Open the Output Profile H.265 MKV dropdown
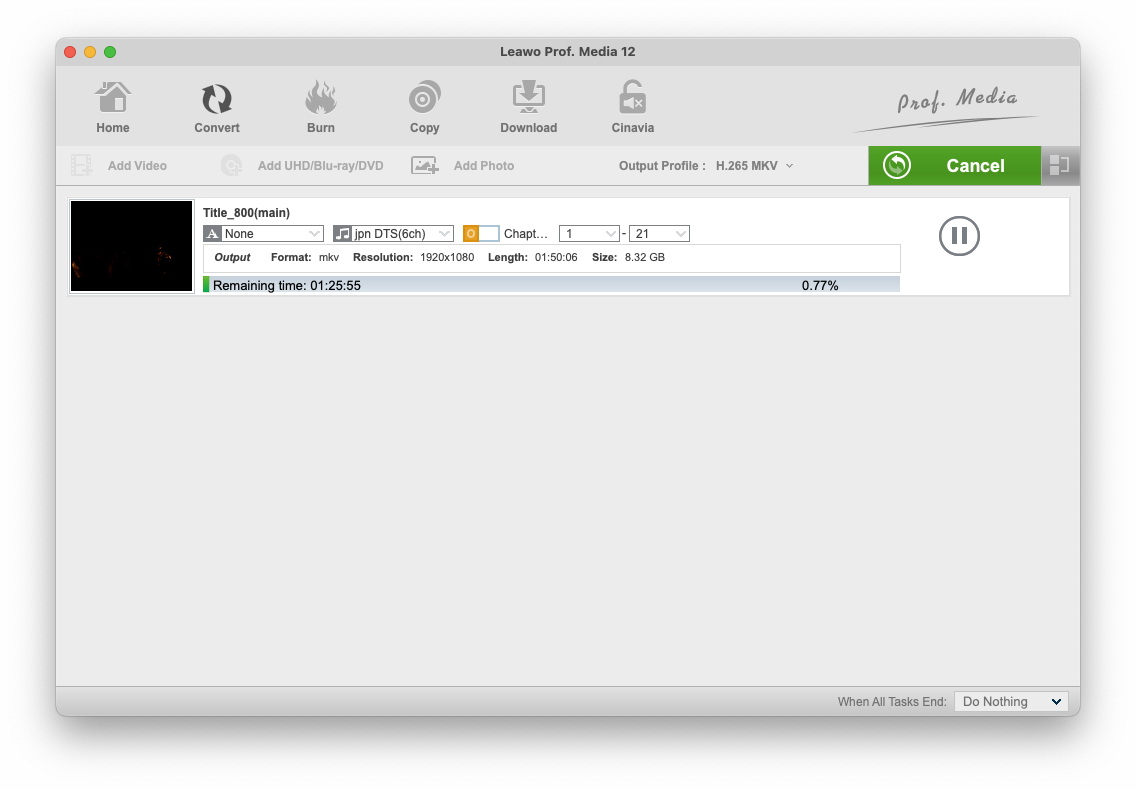The height and width of the screenshot is (790, 1136). click(754, 165)
